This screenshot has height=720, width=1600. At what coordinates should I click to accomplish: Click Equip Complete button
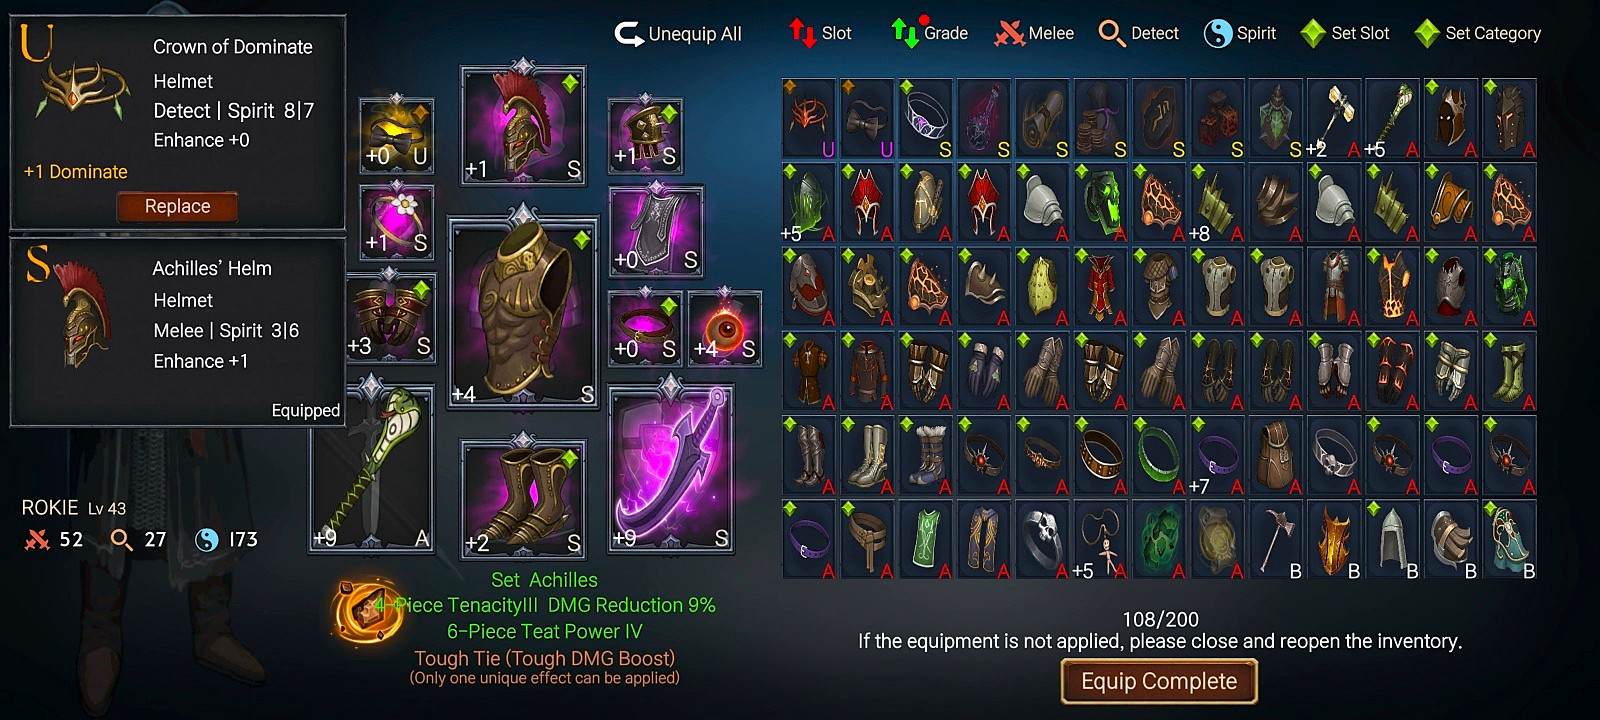click(x=1159, y=681)
